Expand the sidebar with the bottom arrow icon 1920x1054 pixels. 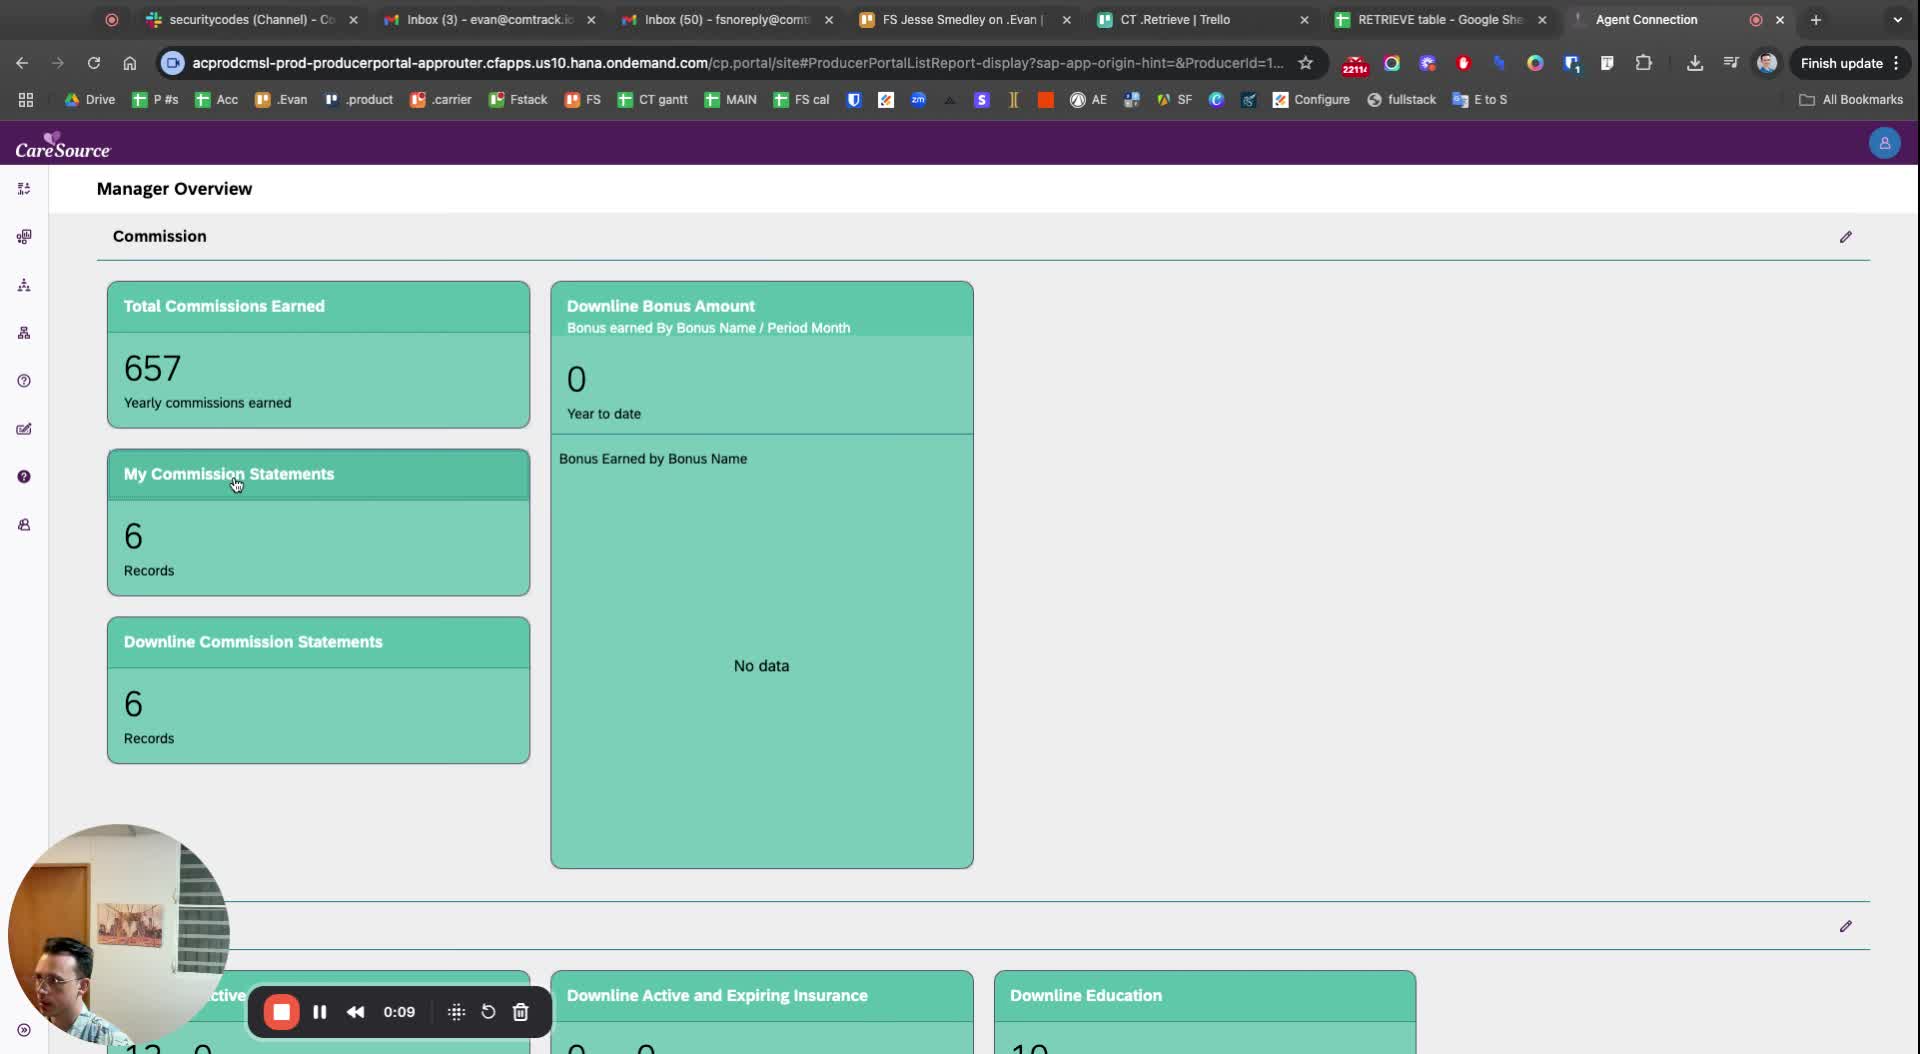(x=24, y=1030)
